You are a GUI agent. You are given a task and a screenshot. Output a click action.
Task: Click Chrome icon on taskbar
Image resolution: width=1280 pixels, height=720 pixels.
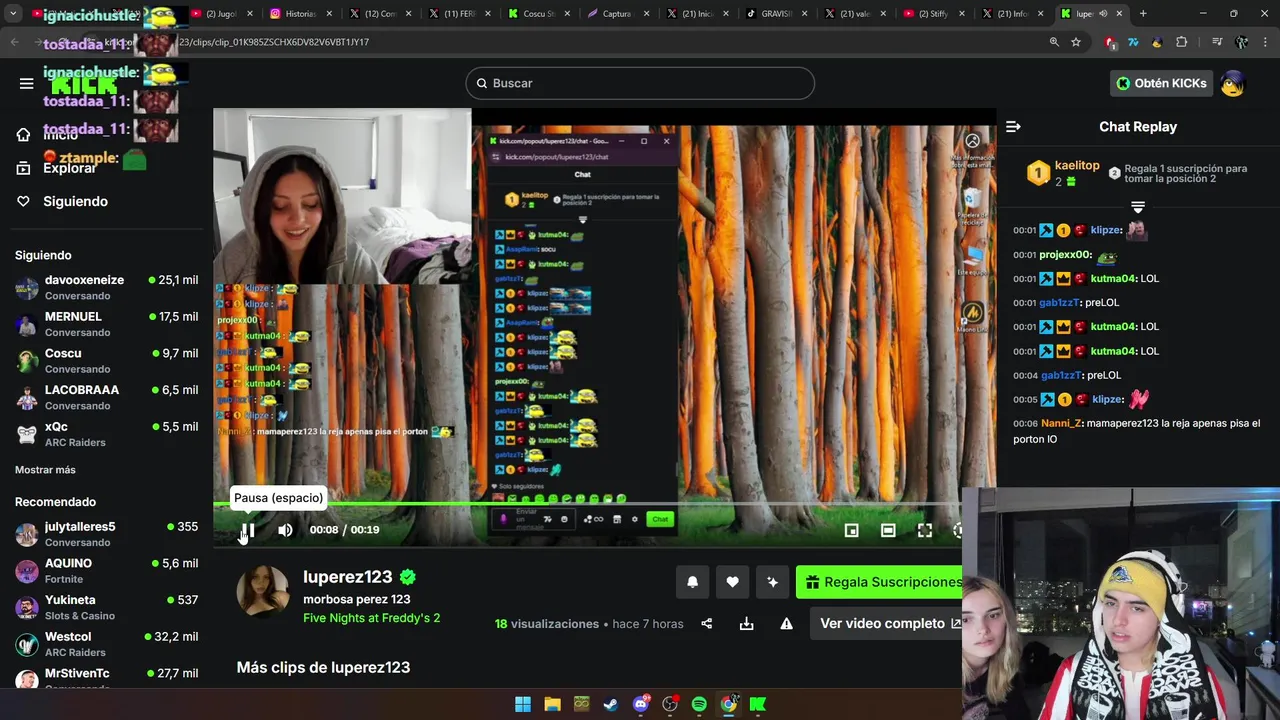pyautogui.click(x=729, y=704)
